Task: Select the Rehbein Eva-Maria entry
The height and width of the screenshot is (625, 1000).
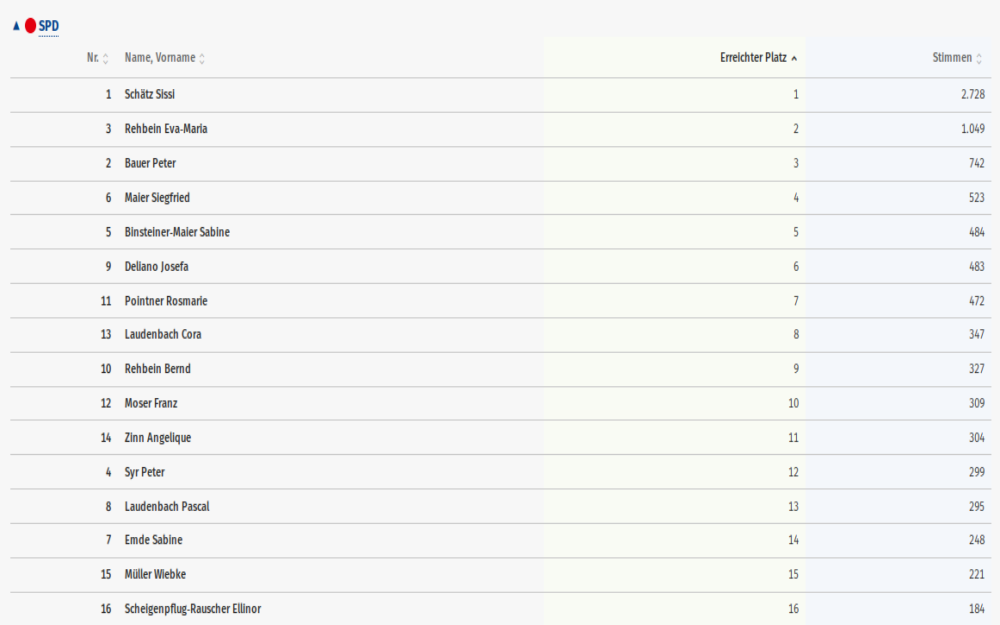Action: (501, 129)
